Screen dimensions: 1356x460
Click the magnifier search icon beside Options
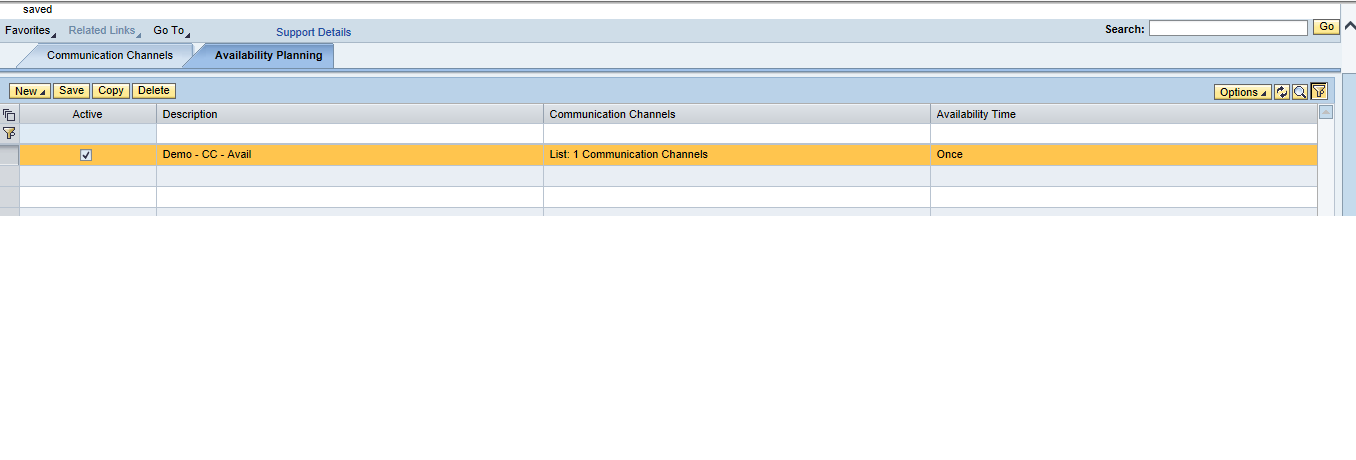1300,92
